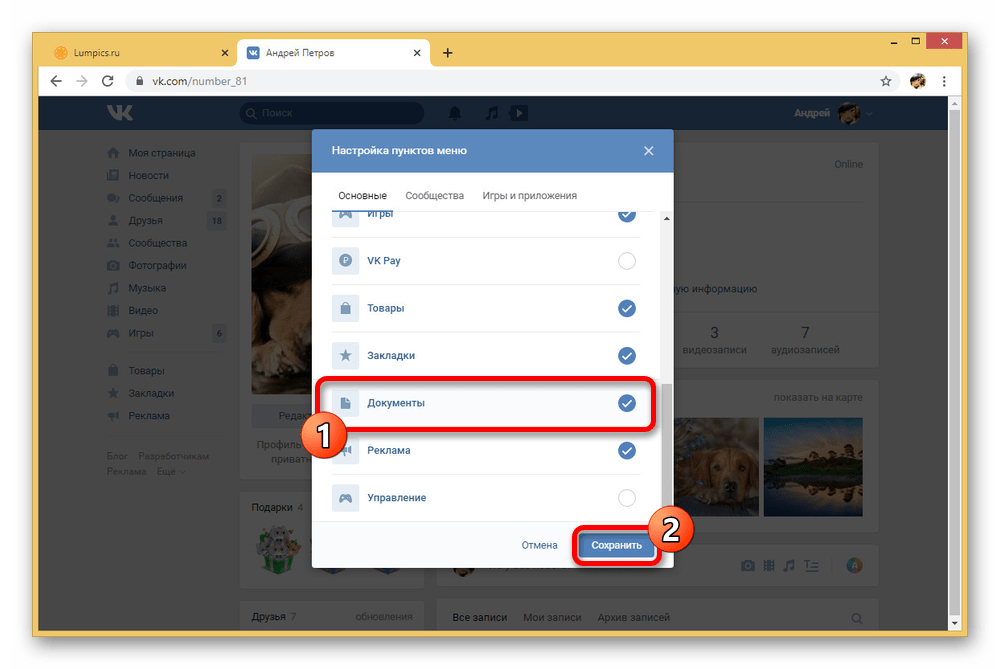Uncheck the Закладки menu item
The width and height of the screenshot is (1000, 669).
tap(627, 355)
